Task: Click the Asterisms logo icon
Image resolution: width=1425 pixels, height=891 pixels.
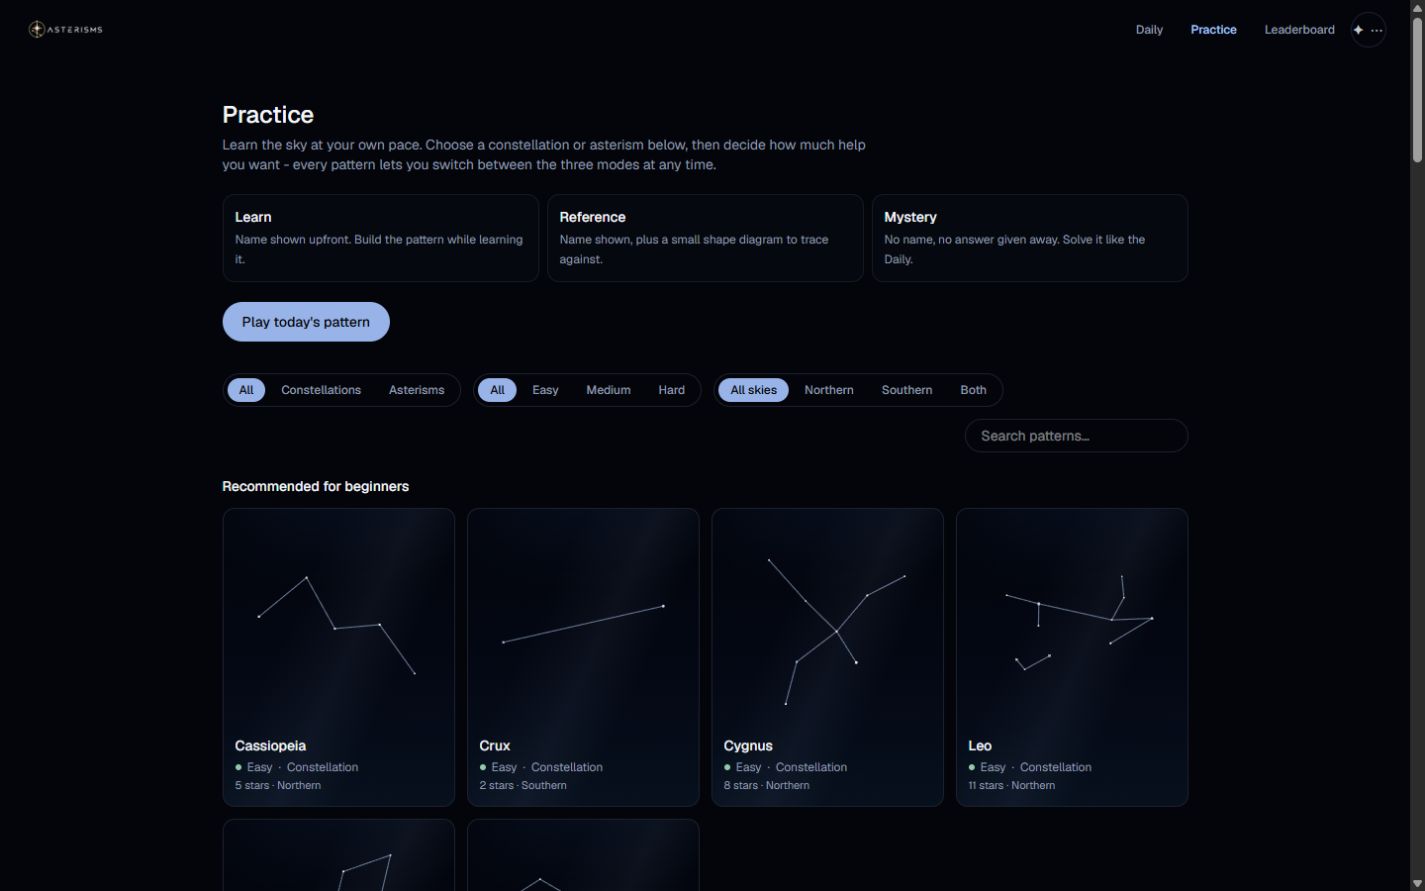Action: tap(37, 30)
